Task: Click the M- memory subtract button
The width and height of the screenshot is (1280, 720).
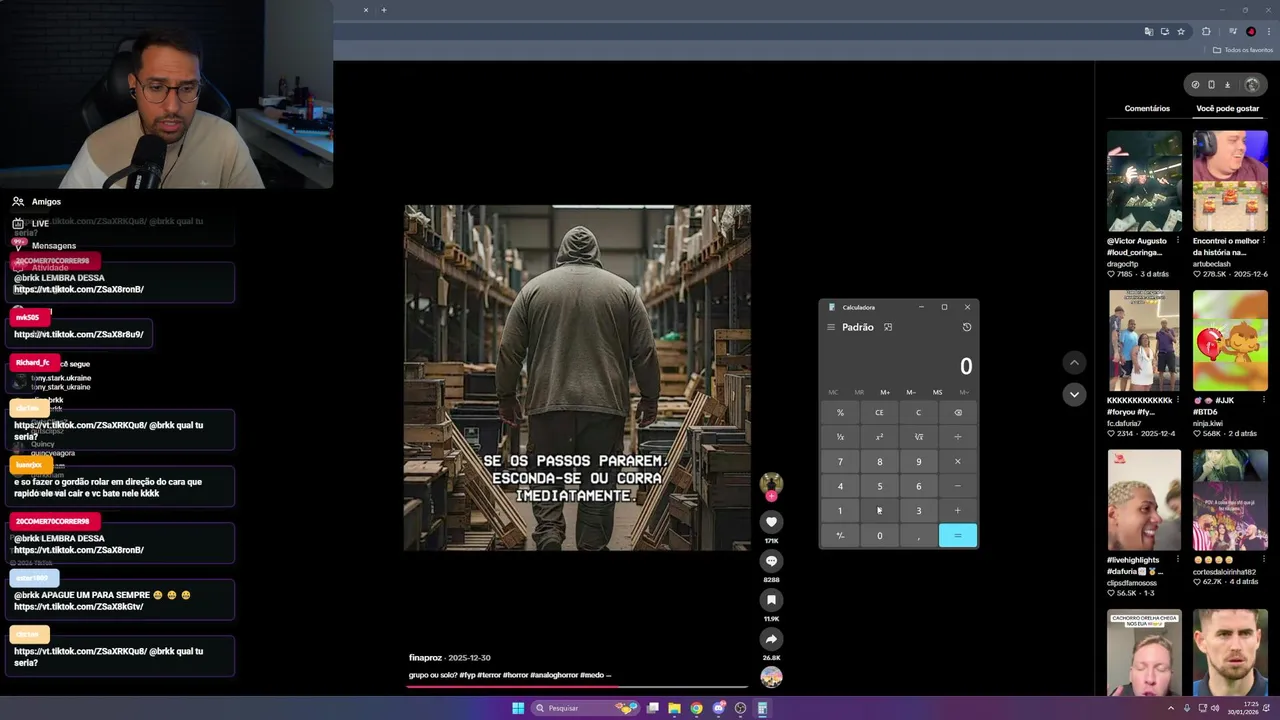Action: (911, 392)
